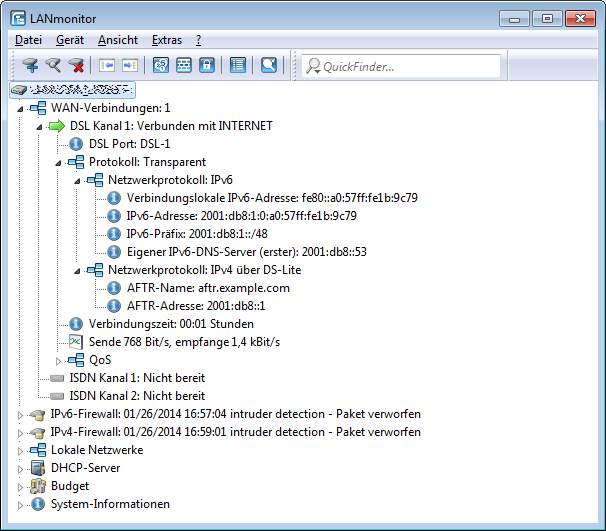Select the AFTR-Name: aftr.example.com entry
Image resolution: width=606 pixels, height=531 pixels.
(208, 288)
